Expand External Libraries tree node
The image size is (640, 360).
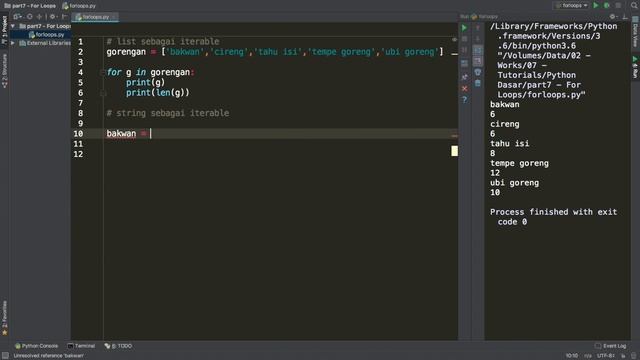[x=13, y=43]
